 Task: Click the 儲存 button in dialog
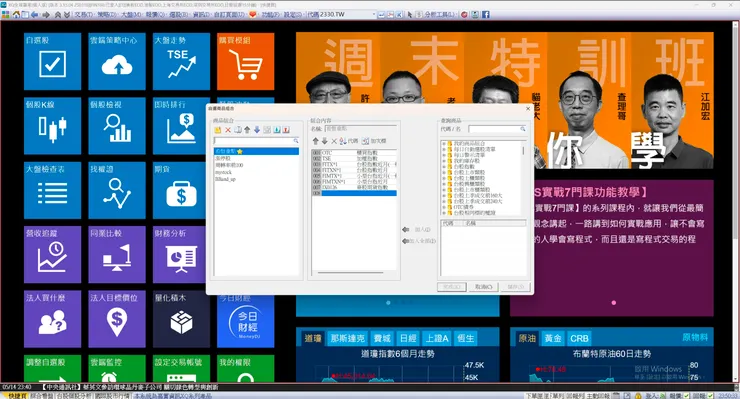(x=516, y=287)
